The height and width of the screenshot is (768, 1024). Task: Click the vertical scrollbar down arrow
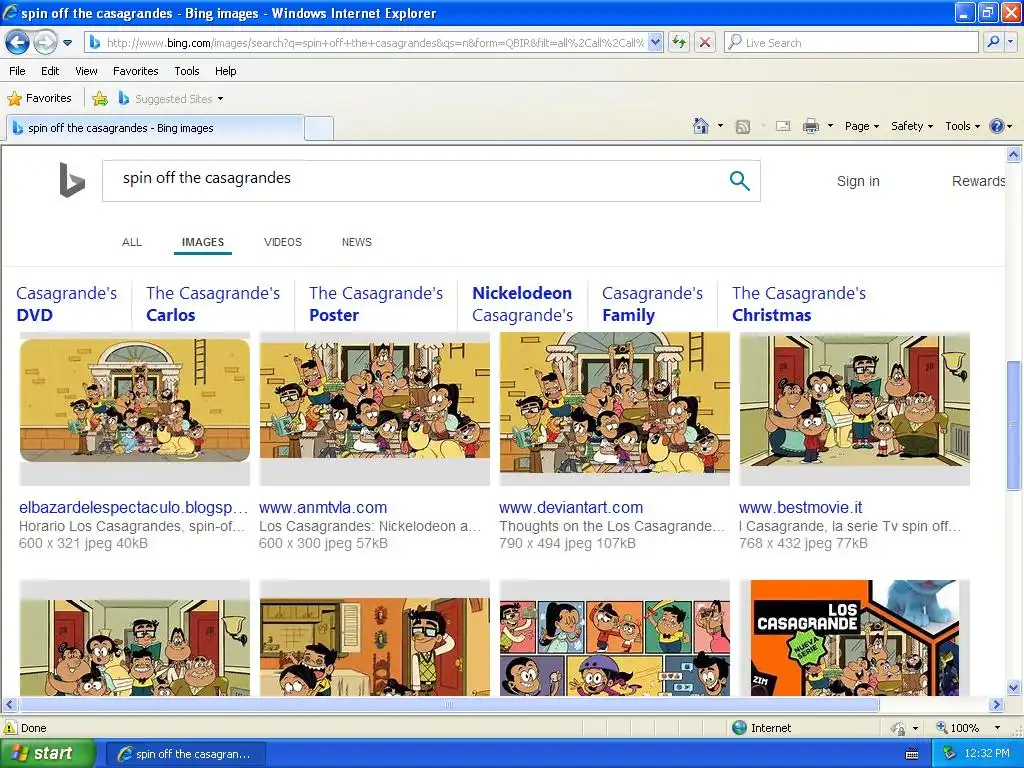pyautogui.click(x=1014, y=687)
